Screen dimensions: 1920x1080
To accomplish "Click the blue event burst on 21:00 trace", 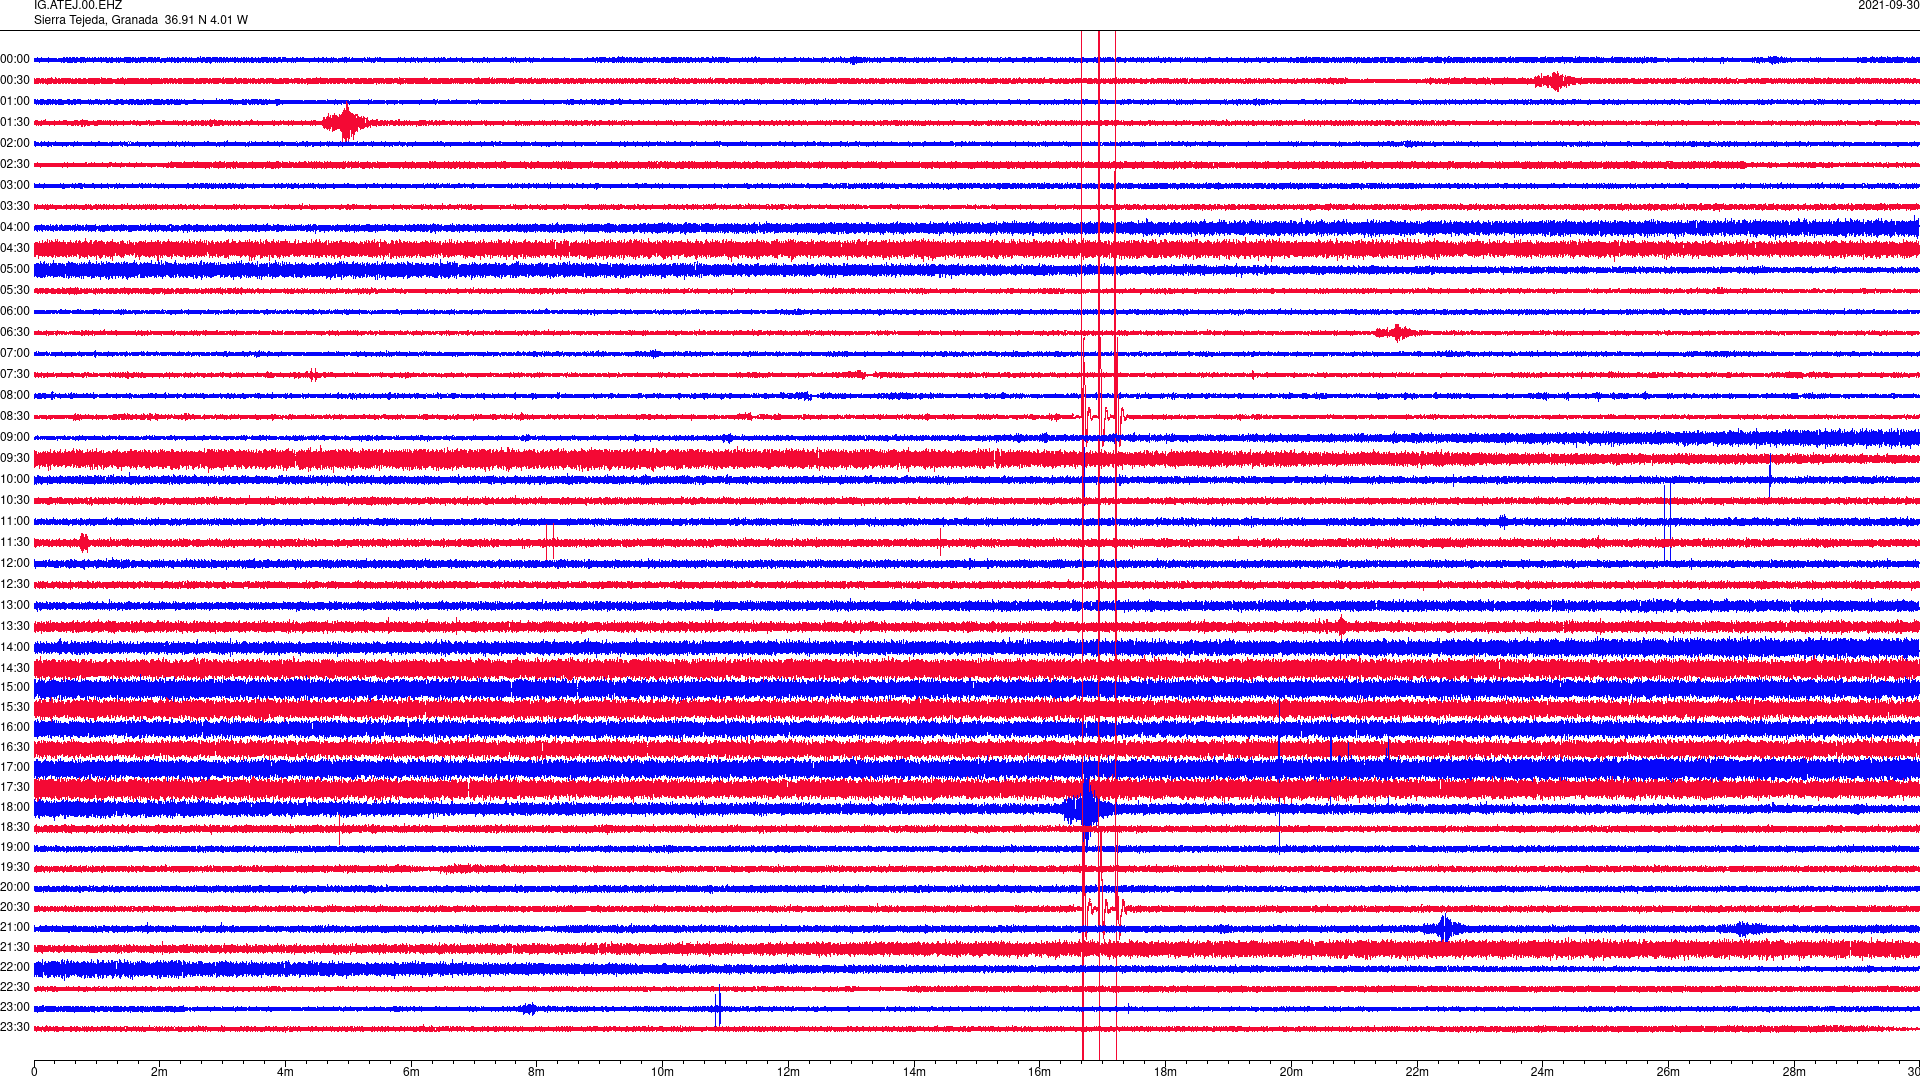I will click(x=1445, y=929).
